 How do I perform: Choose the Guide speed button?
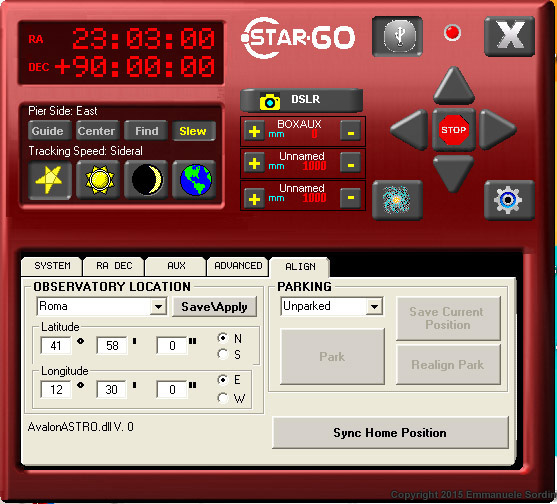pyautogui.click(x=50, y=131)
